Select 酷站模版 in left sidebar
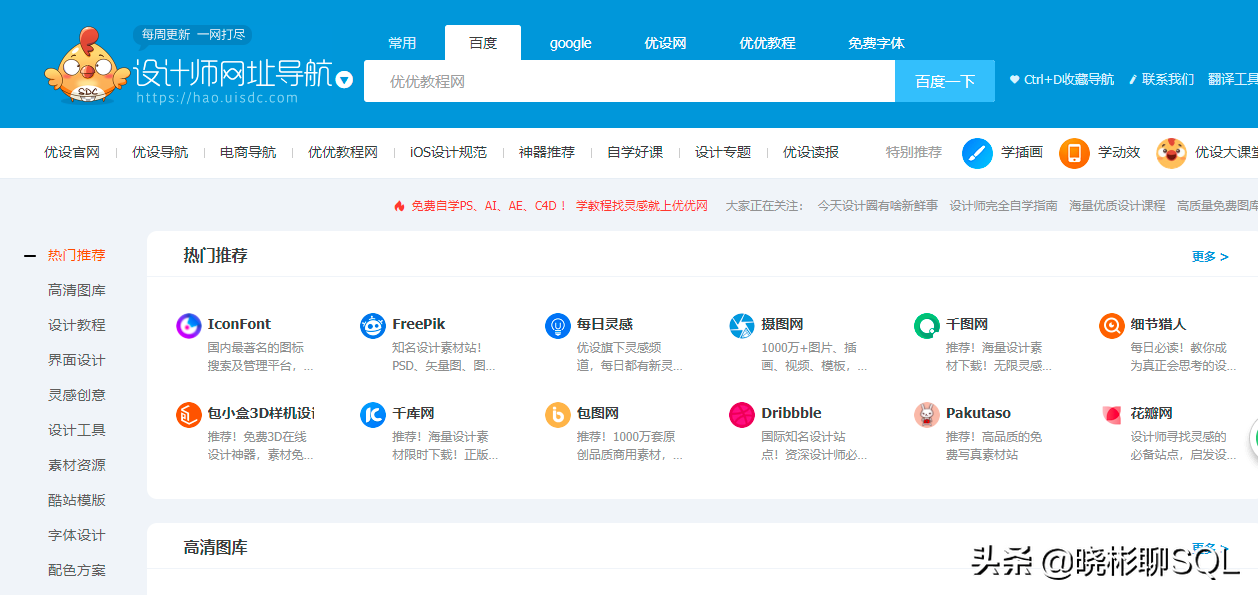The width and height of the screenshot is (1258, 595). [x=76, y=501]
